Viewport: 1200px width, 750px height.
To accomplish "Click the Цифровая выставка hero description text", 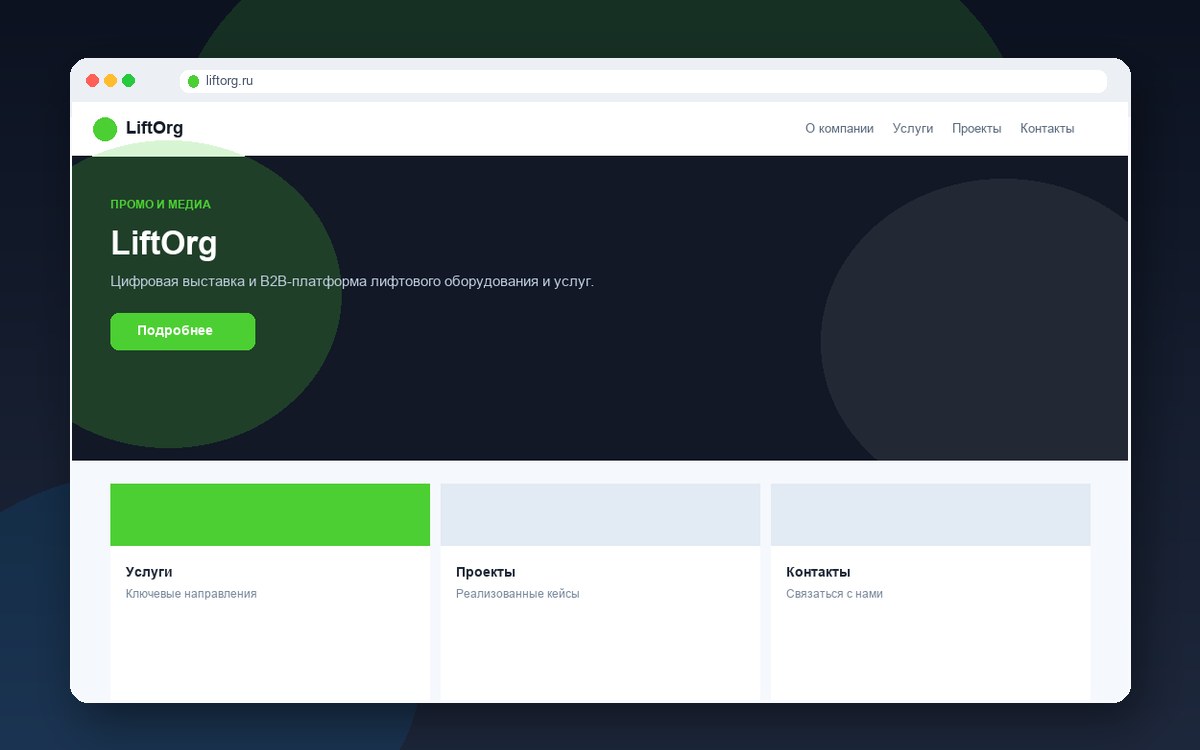I will (x=352, y=282).
